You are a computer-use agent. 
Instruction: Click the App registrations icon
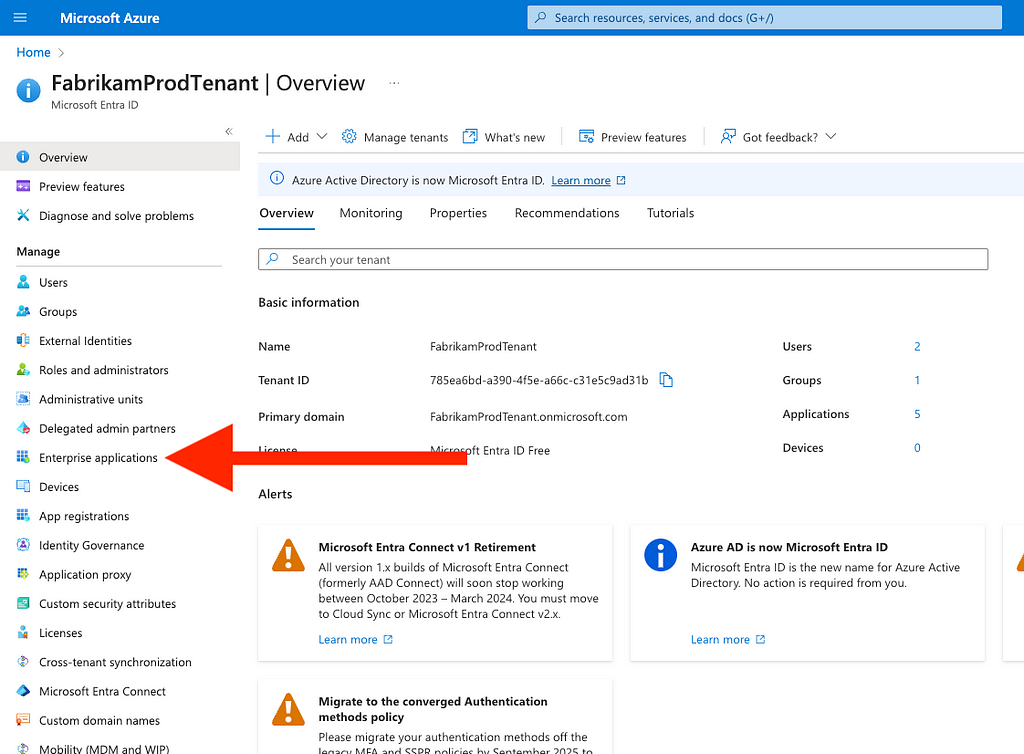(23, 516)
